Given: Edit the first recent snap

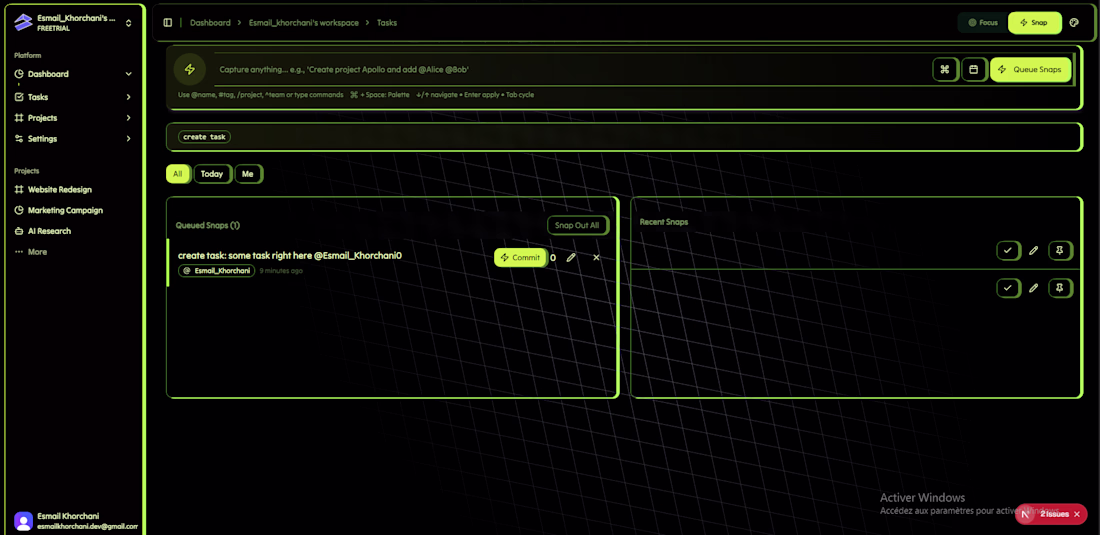Looking at the screenshot, I should tap(1033, 250).
